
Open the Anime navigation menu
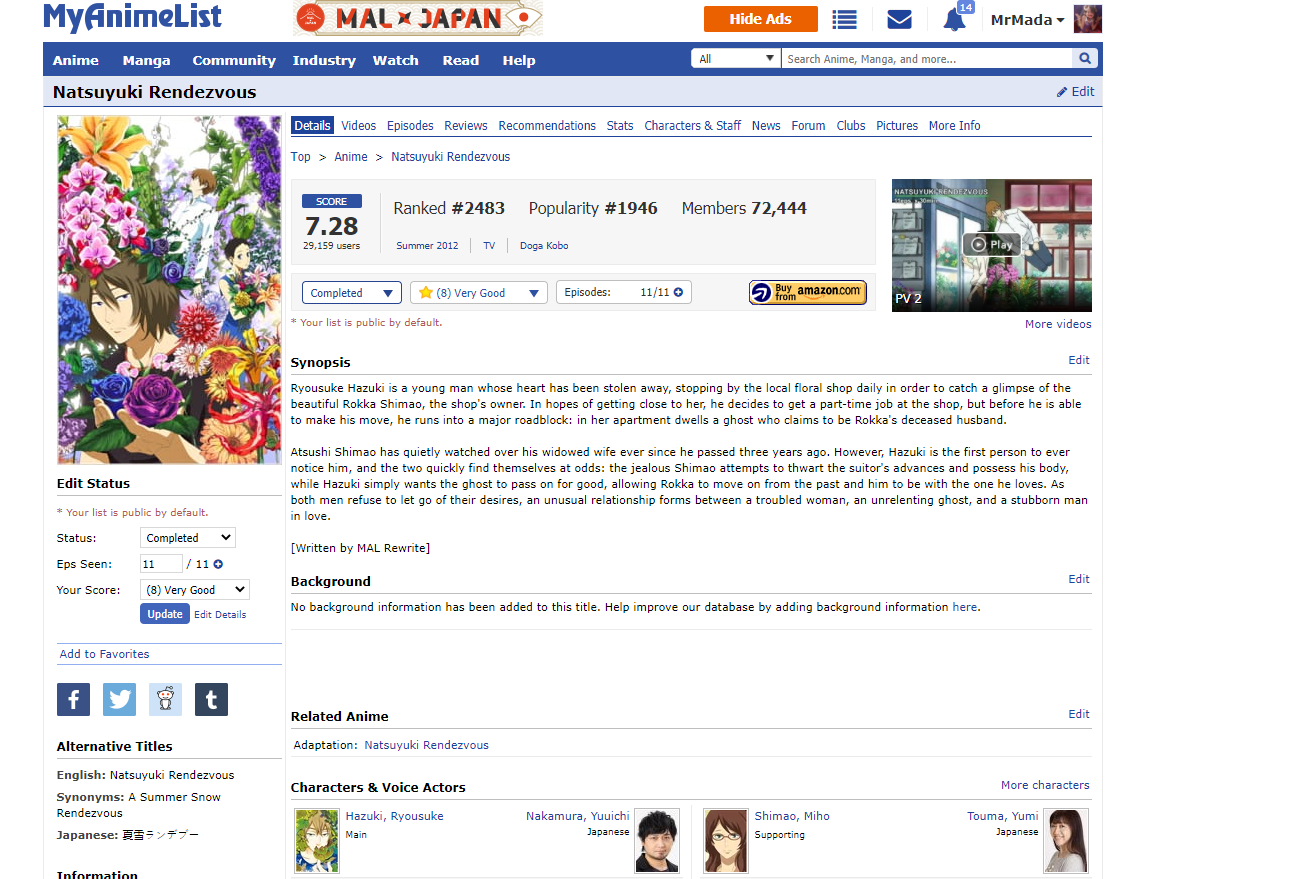click(x=76, y=60)
